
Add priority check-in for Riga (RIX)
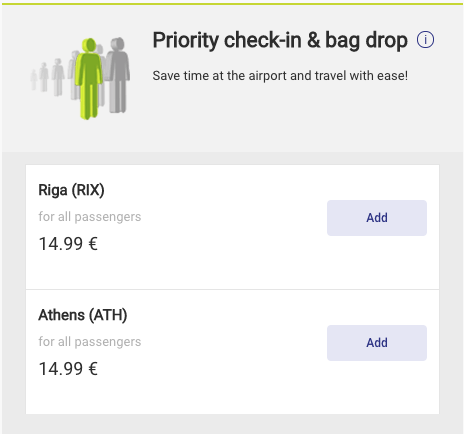click(377, 218)
